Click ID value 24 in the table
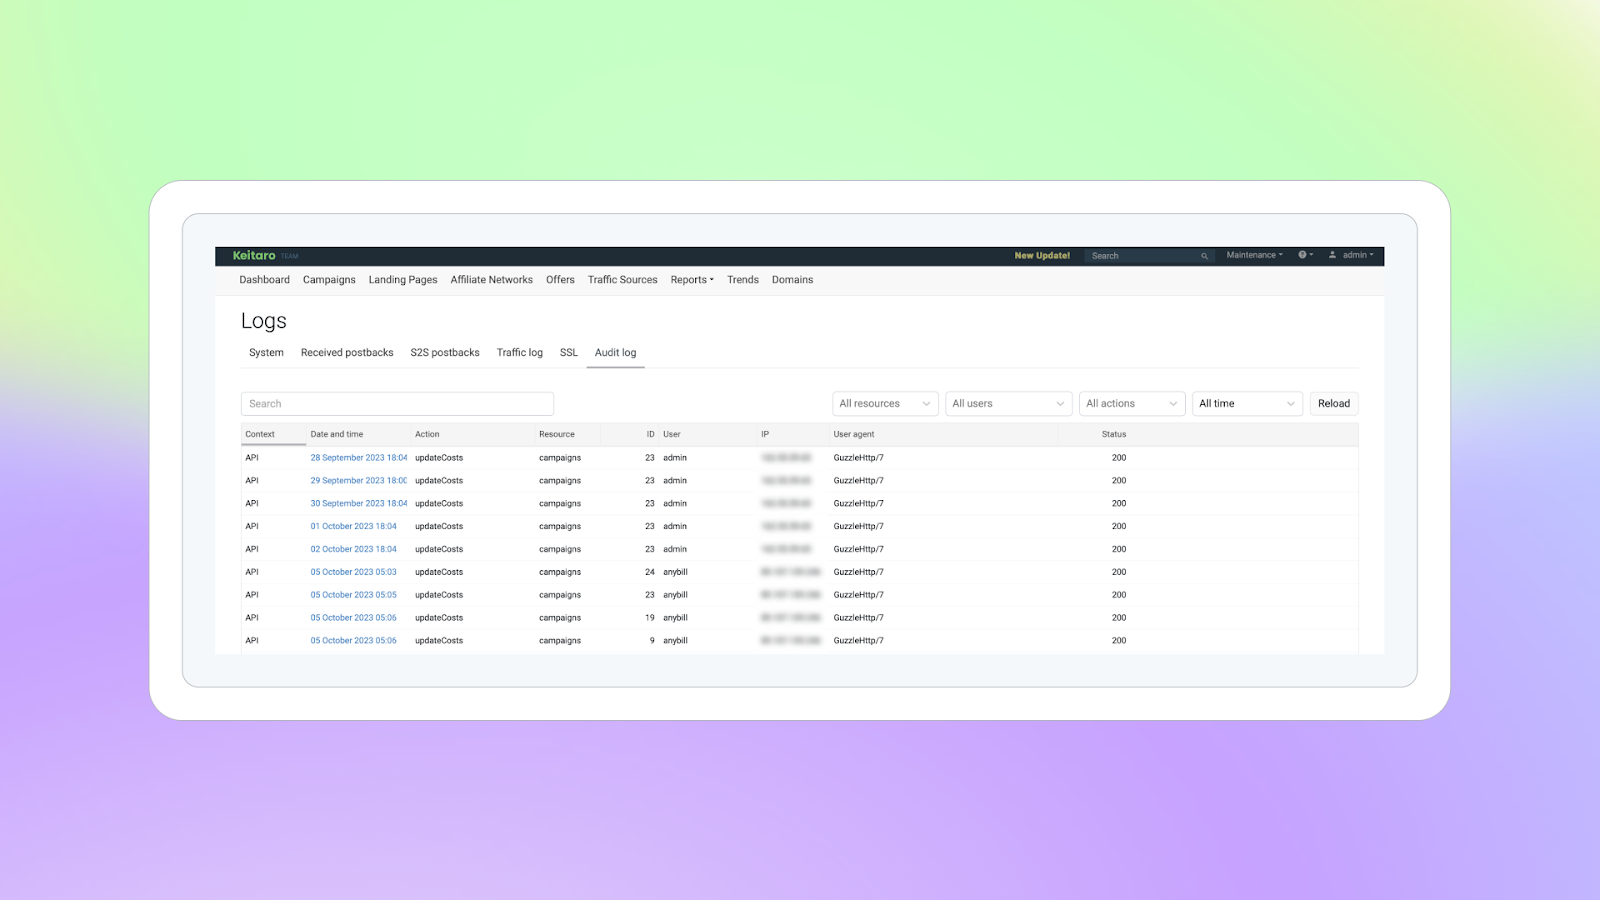 650,572
